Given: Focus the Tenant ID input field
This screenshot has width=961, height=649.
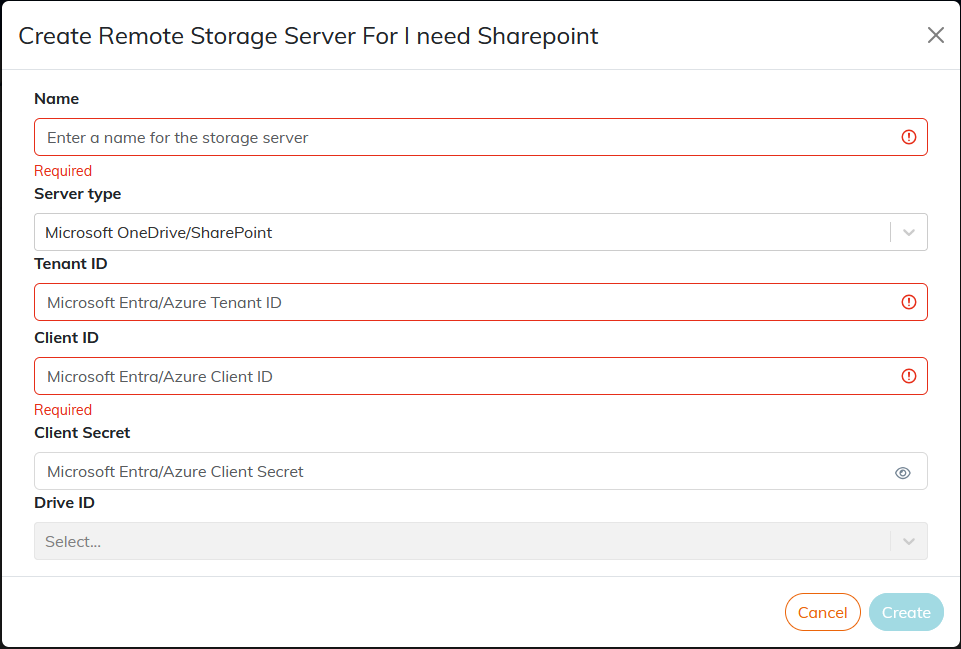Looking at the screenshot, I should click(480, 302).
